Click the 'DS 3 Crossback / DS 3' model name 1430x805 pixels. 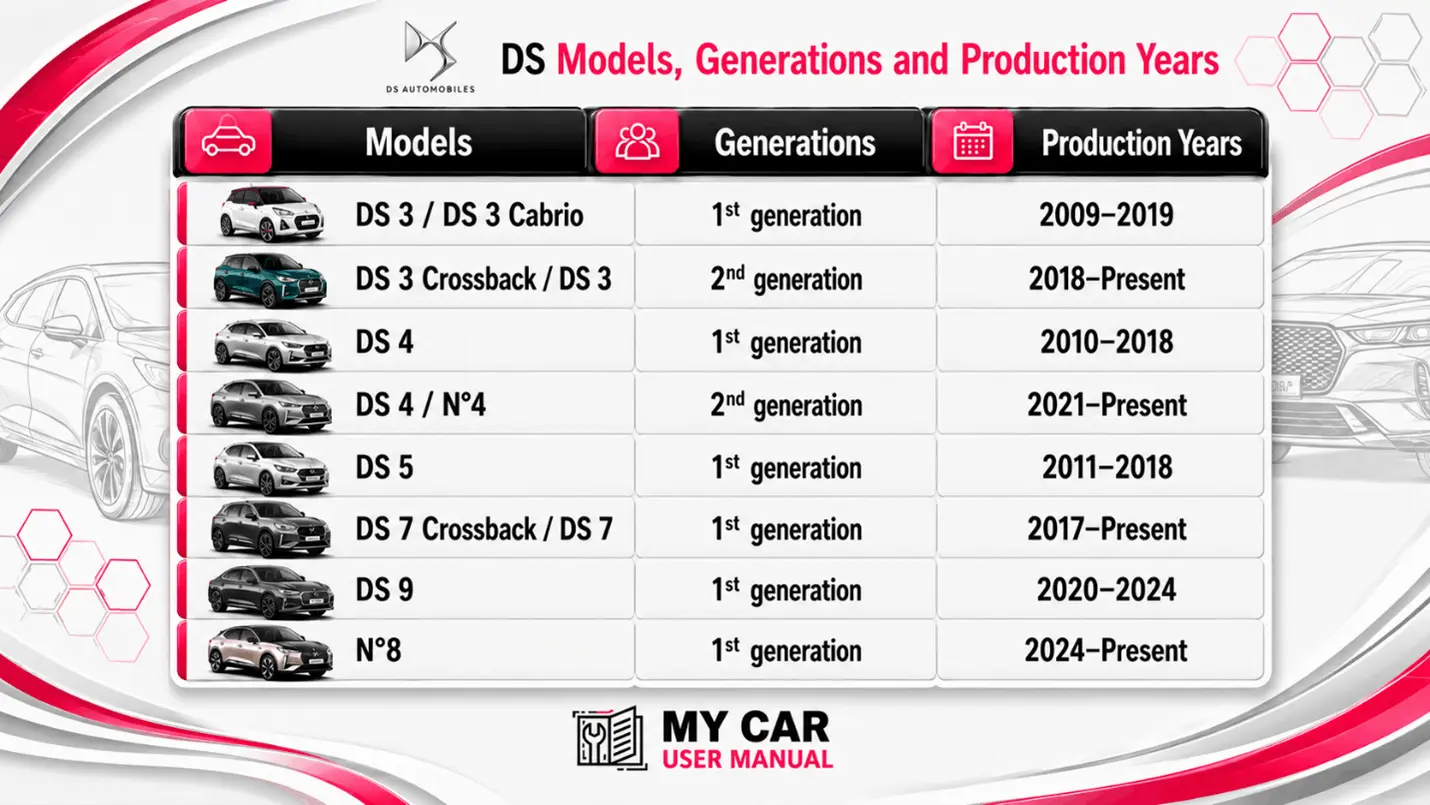[x=483, y=278]
